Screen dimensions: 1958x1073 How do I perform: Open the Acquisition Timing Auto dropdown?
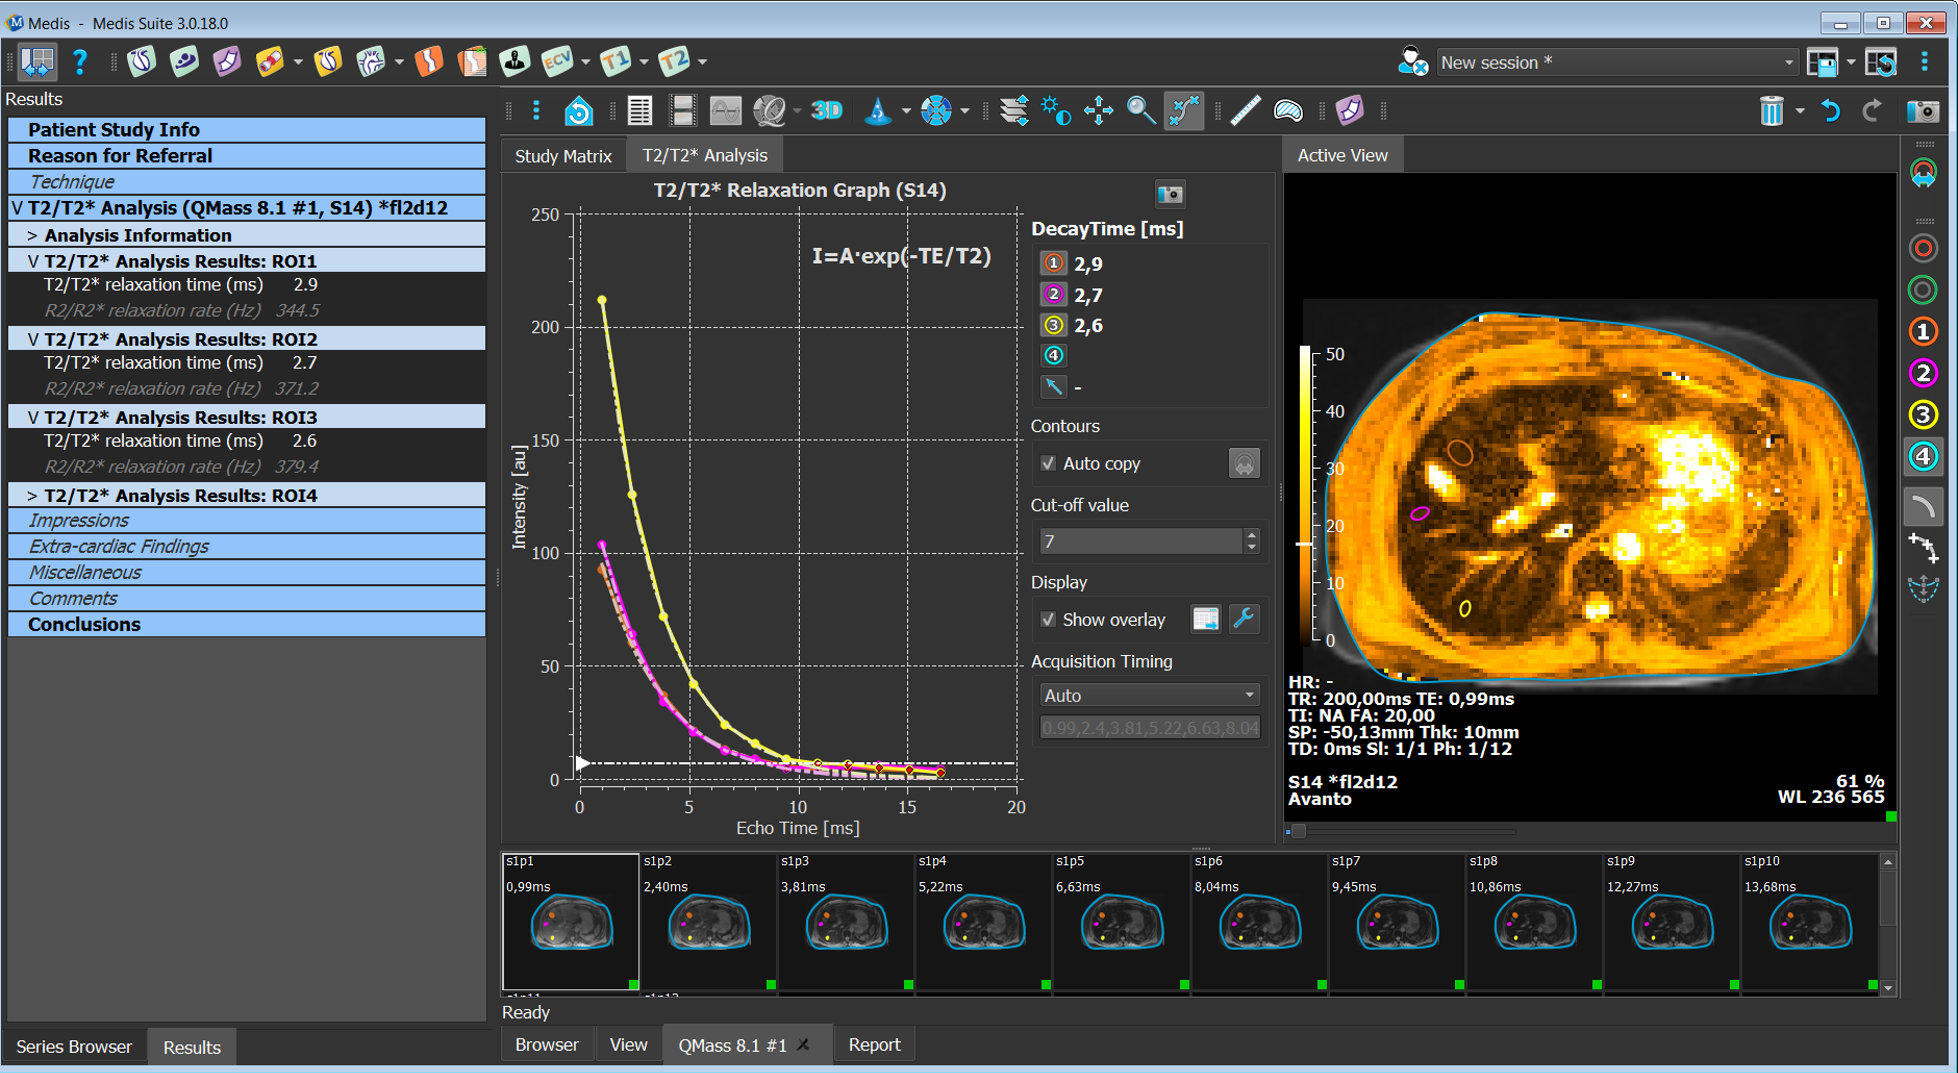(x=1147, y=695)
